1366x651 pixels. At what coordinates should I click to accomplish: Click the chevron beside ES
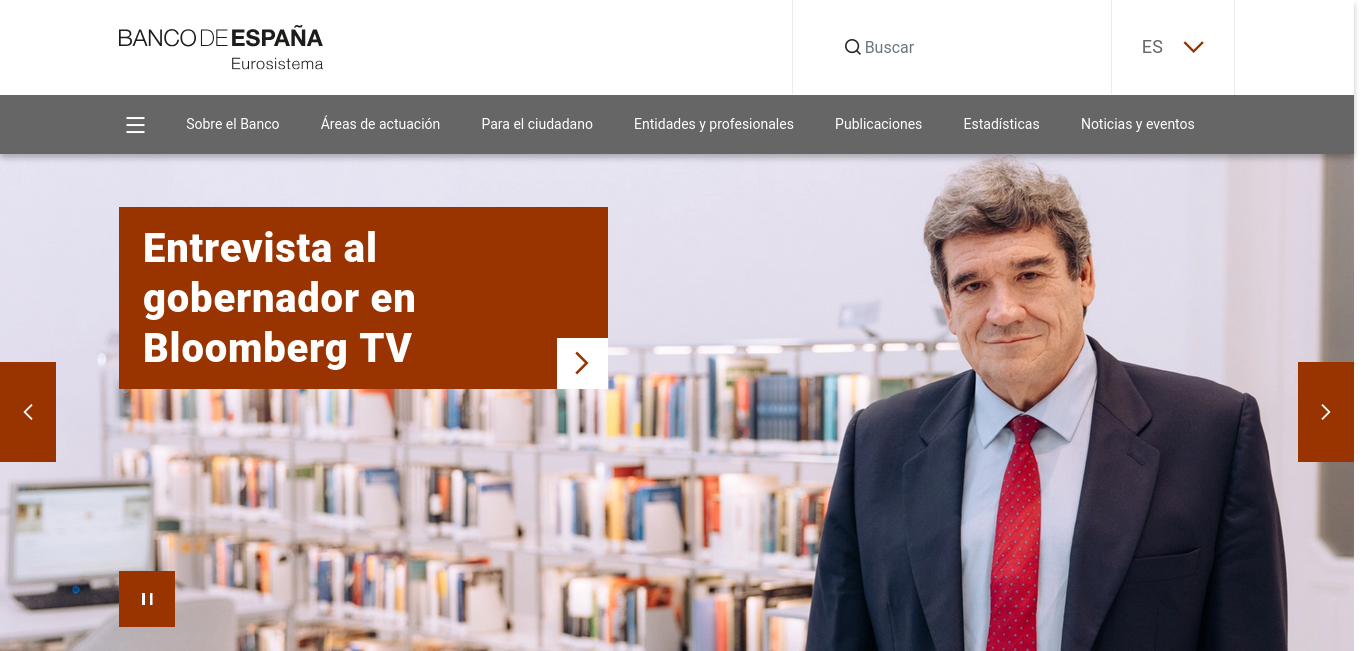[x=1193, y=47]
